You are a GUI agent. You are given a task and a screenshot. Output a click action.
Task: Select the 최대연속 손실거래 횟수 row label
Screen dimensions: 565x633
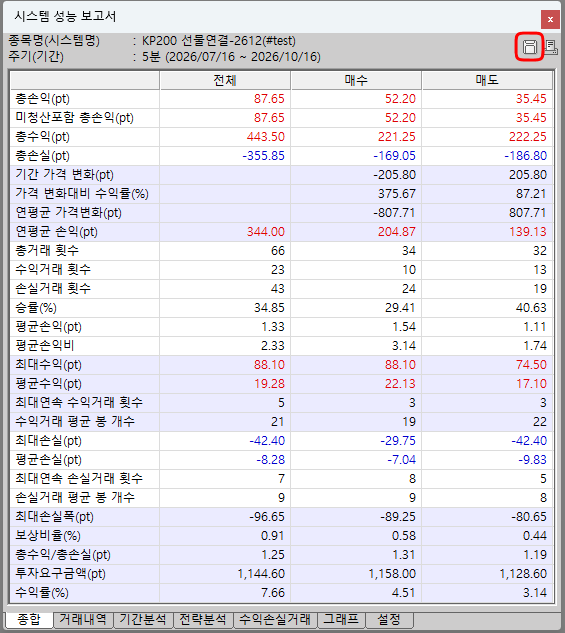tap(79, 478)
